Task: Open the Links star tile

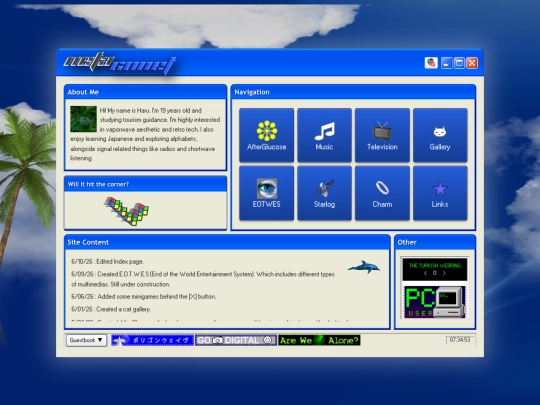Action: [440, 193]
